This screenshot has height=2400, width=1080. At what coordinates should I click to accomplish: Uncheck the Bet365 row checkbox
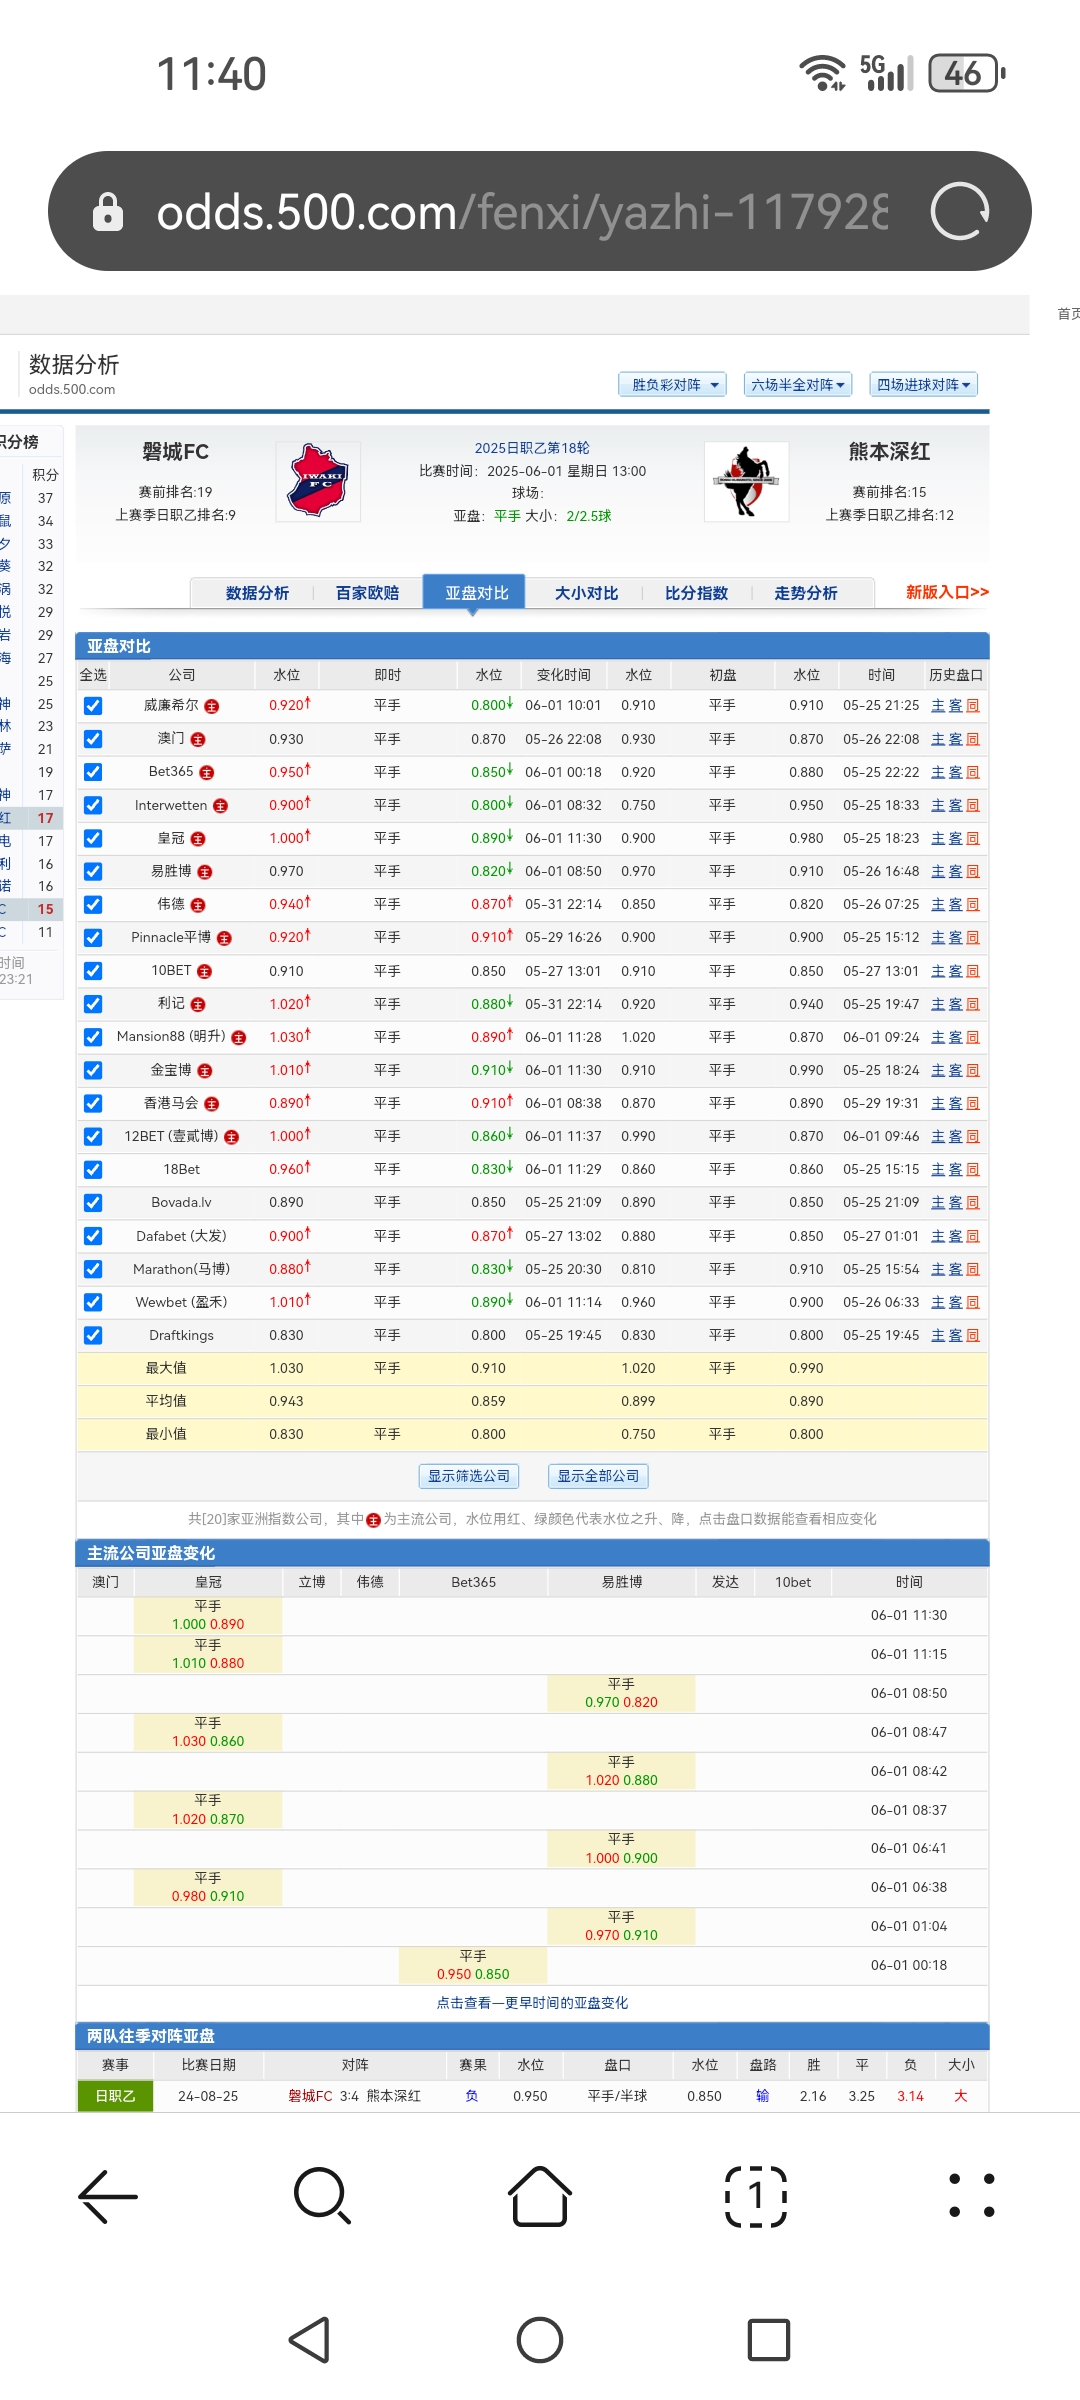pos(93,772)
